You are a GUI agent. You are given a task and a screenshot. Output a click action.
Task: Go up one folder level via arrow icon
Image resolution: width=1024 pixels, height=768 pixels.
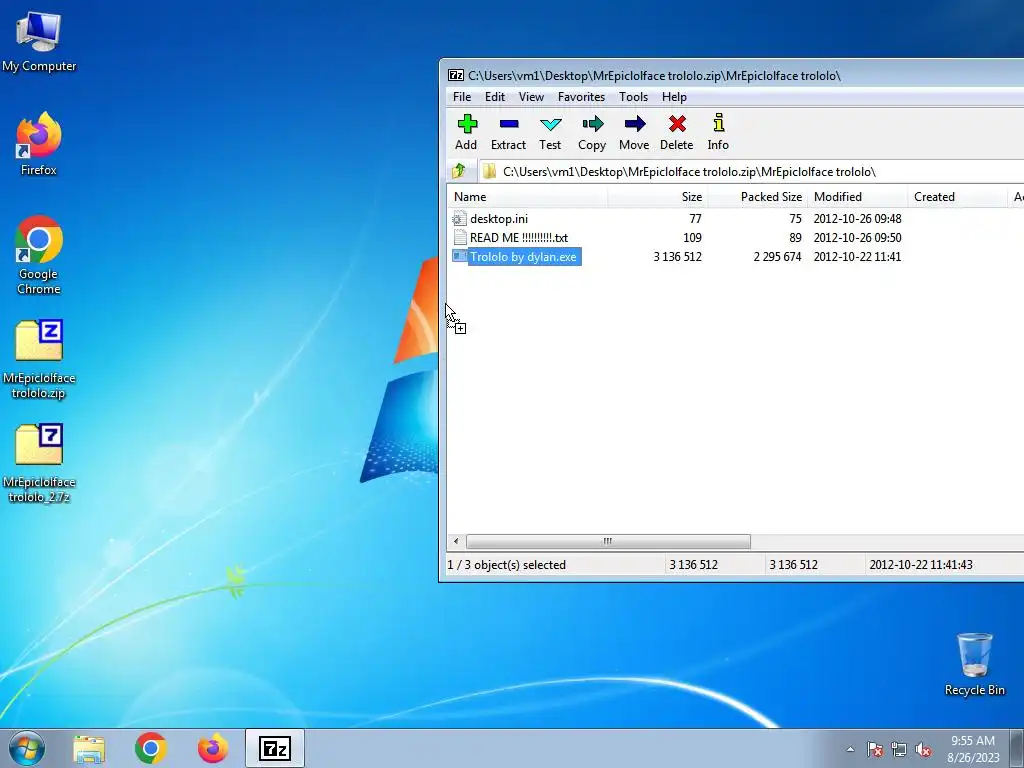coord(458,171)
